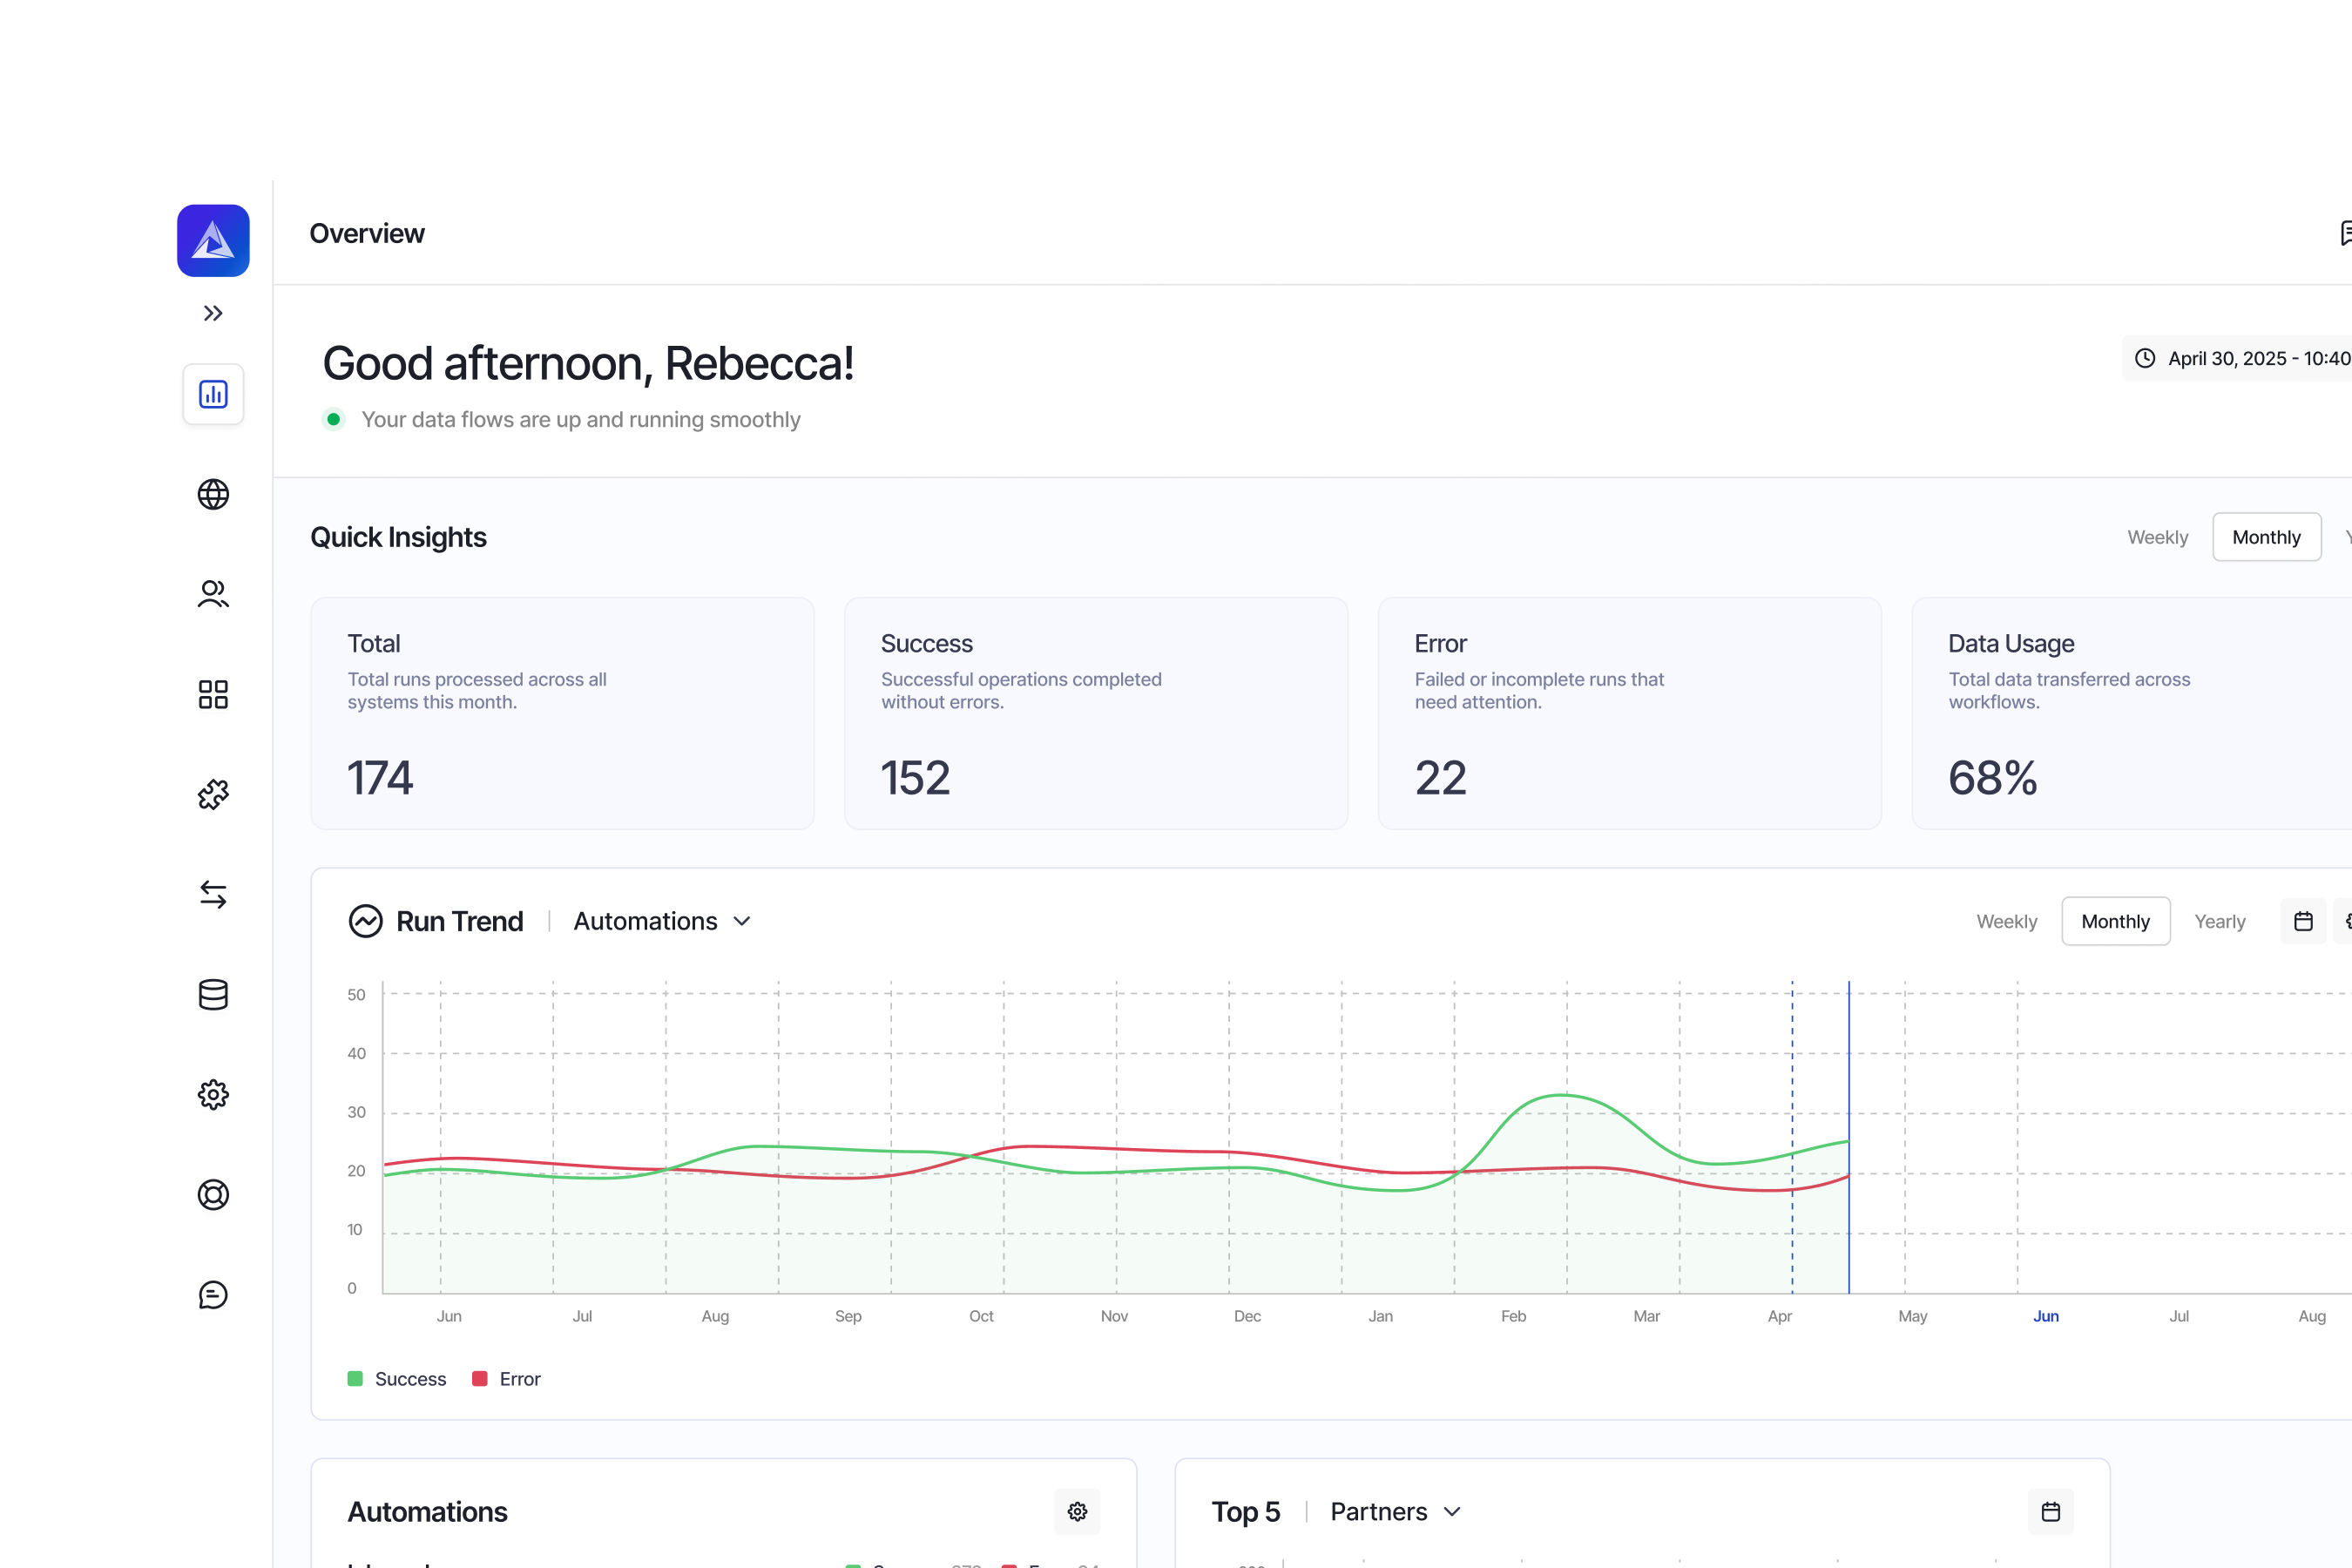Viewport: 2352px width, 1568px height.
Task: Click the green Success legend swatch
Action: pyautogui.click(x=355, y=1379)
